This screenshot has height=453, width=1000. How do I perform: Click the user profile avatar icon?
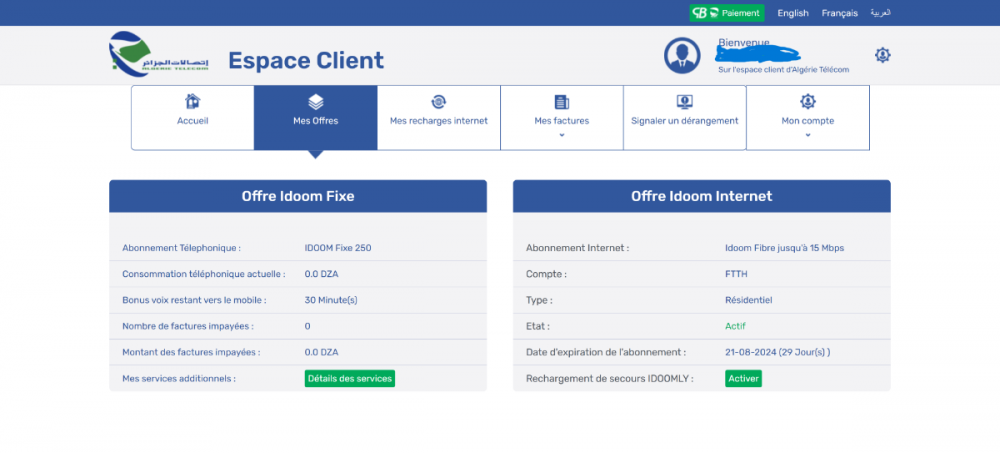(682, 55)
